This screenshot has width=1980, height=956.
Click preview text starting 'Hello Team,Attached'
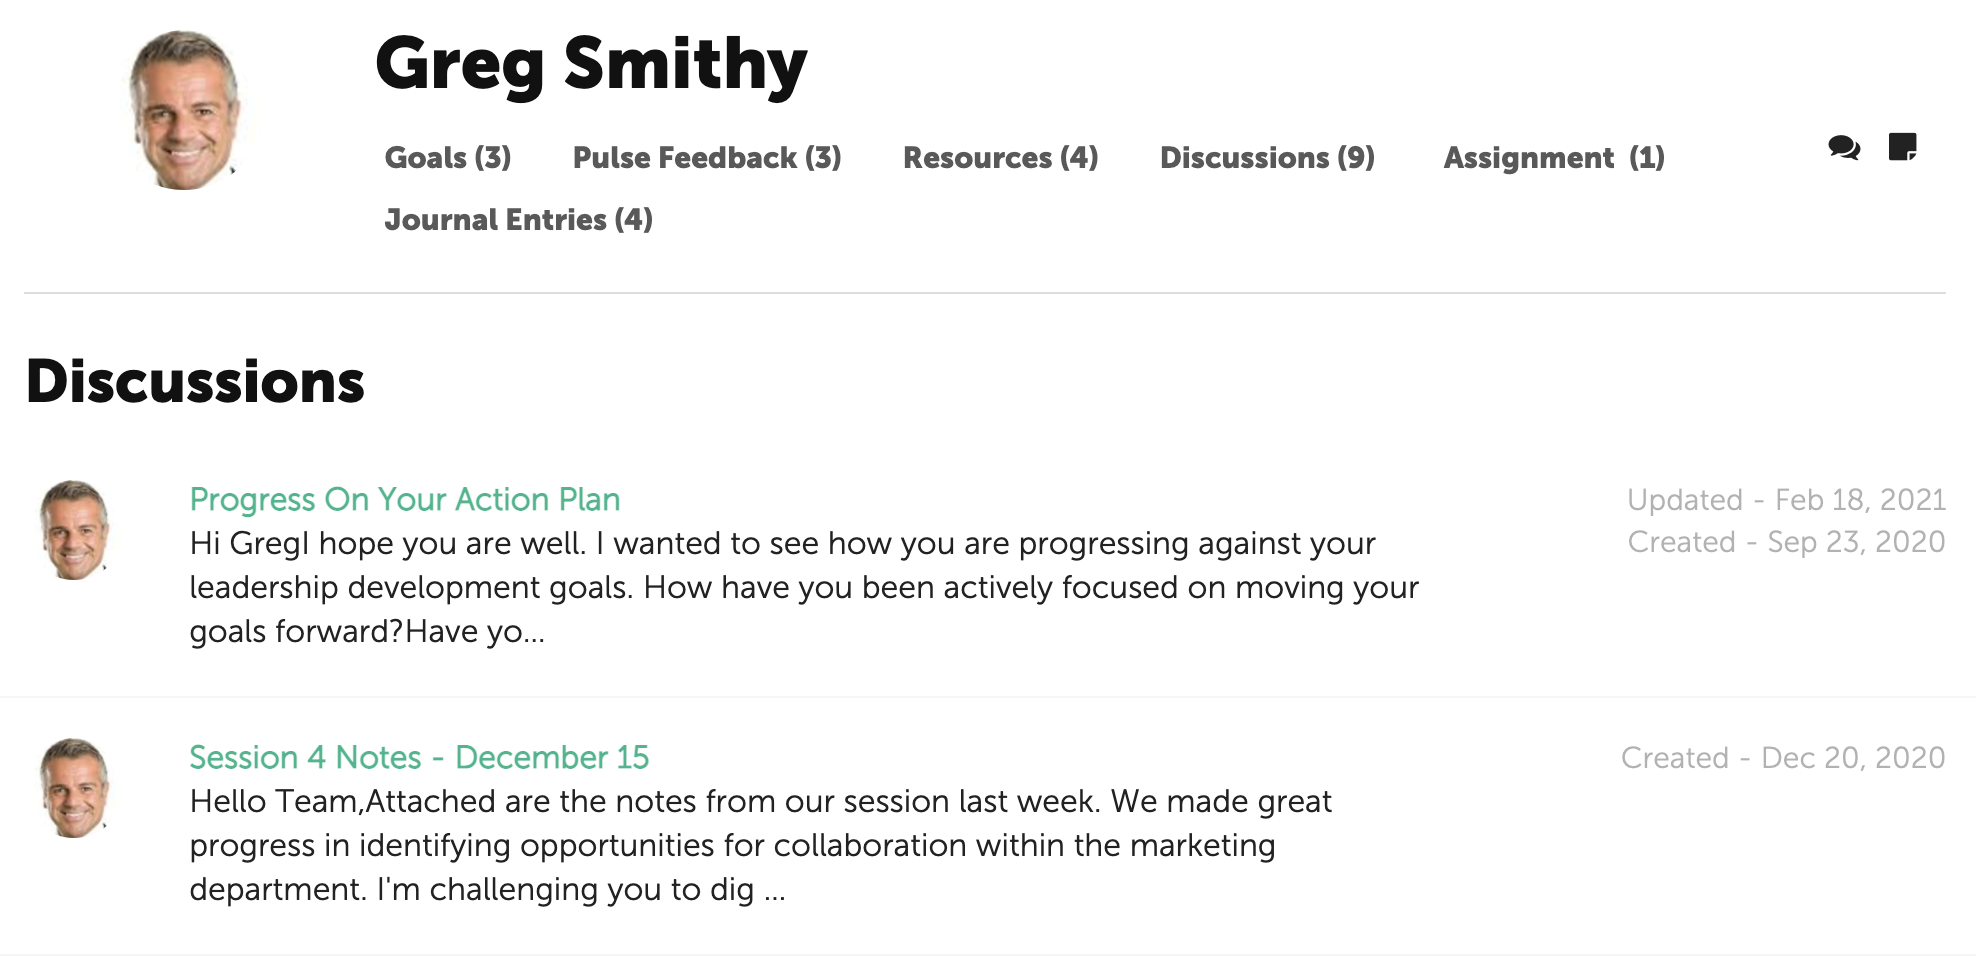(x=761, y=845)
